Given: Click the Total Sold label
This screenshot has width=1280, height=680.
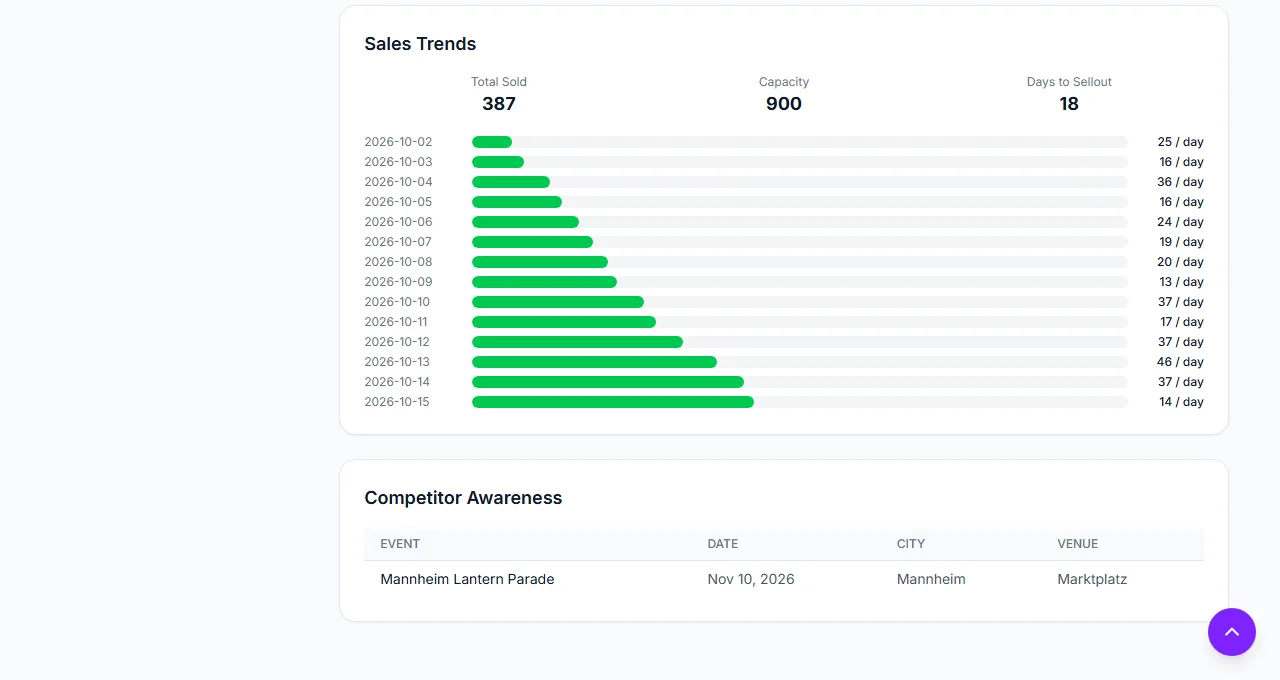Looking at the screenshot, I should tap(499, 82).
